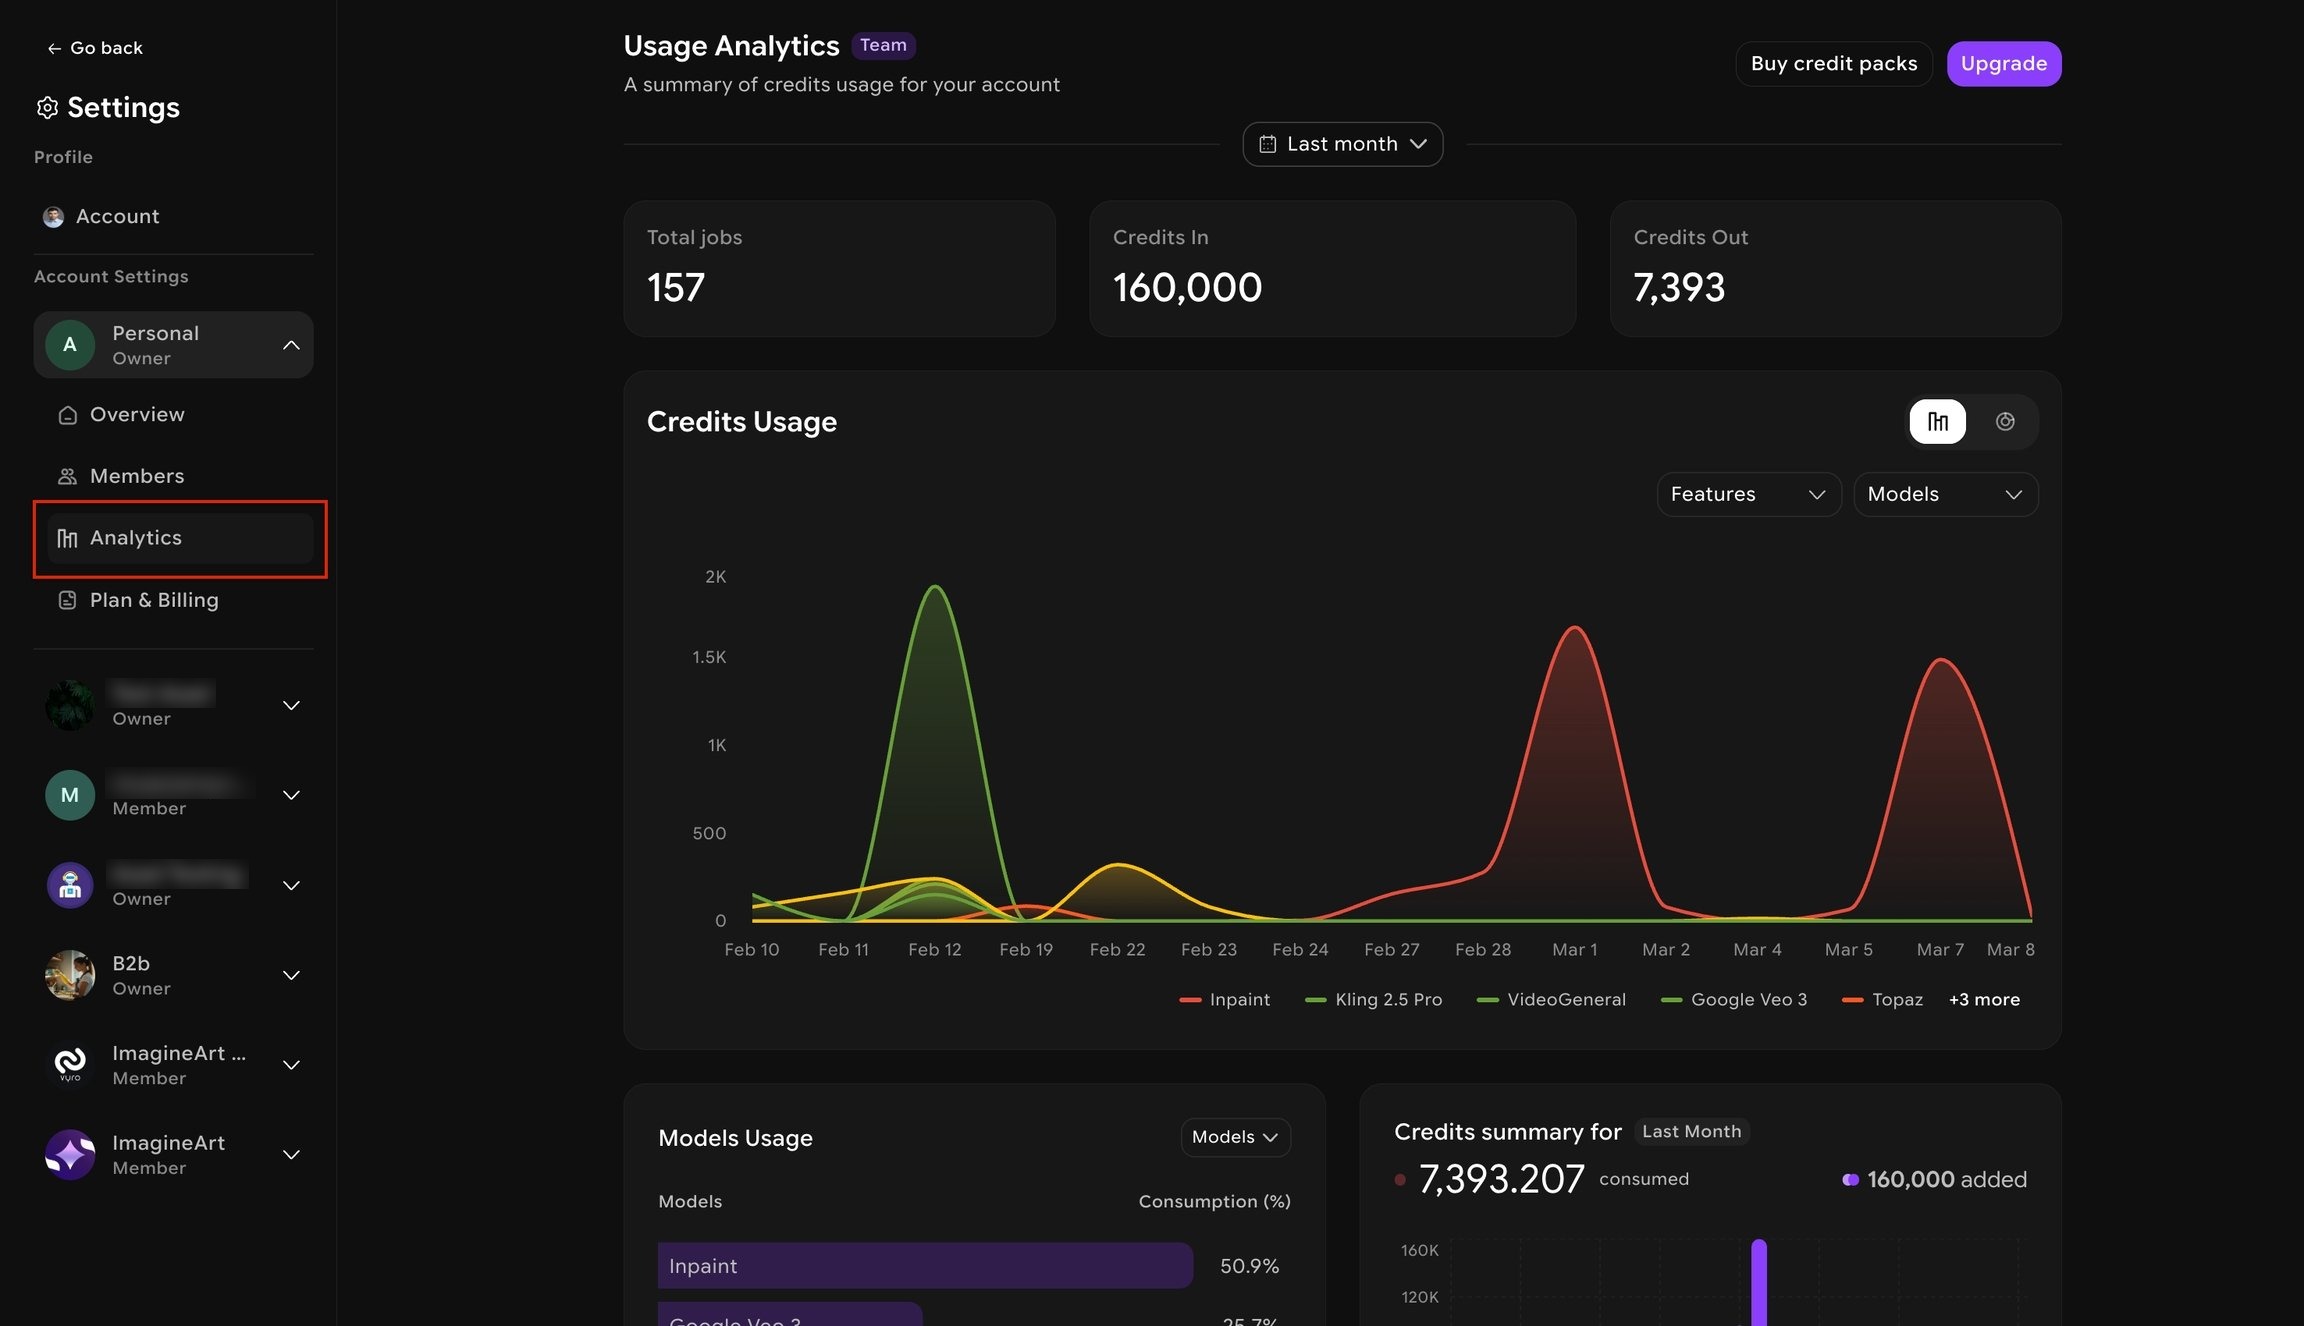Expand the first blurred Owner workspace
The image size is (2304, 1326).
[x=291, y=706]
